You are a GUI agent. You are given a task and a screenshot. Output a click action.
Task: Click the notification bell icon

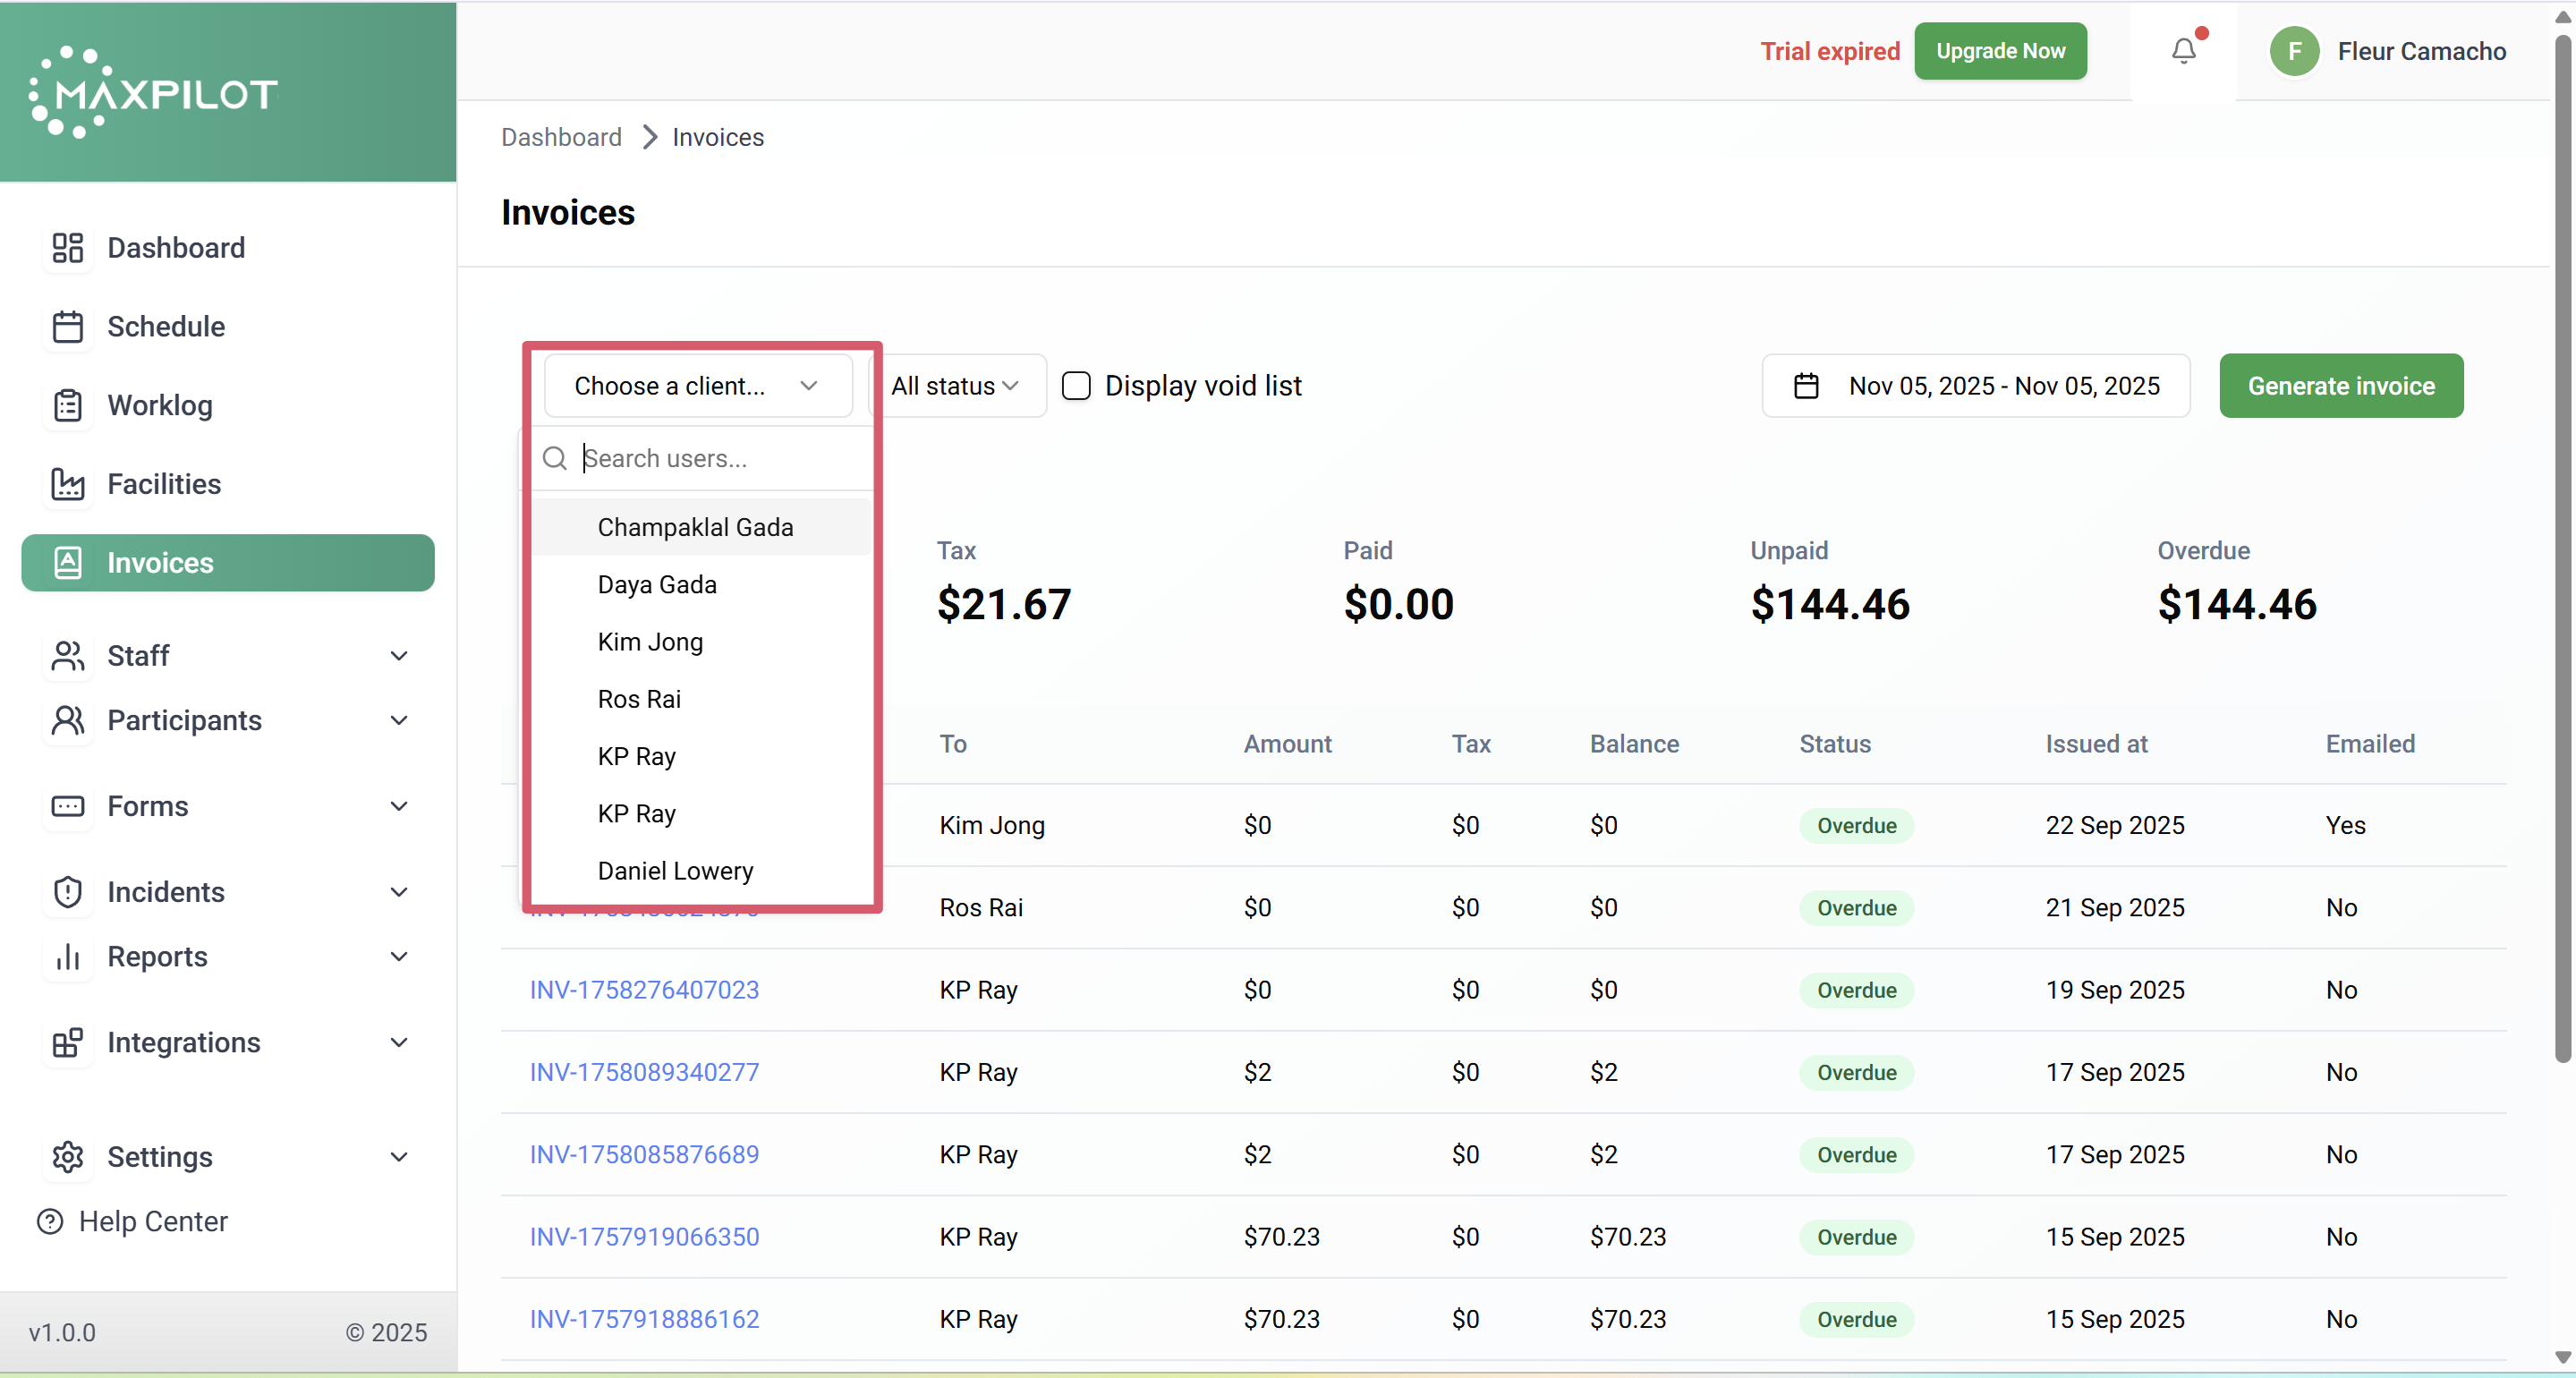(2183, 51)
